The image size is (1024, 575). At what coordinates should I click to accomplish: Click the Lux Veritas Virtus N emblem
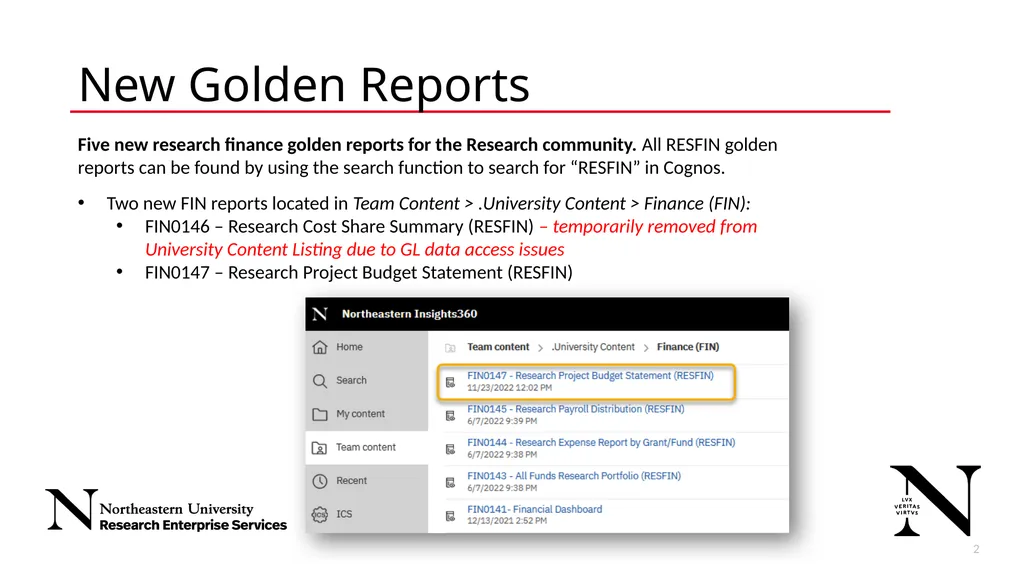coord(935,501)
